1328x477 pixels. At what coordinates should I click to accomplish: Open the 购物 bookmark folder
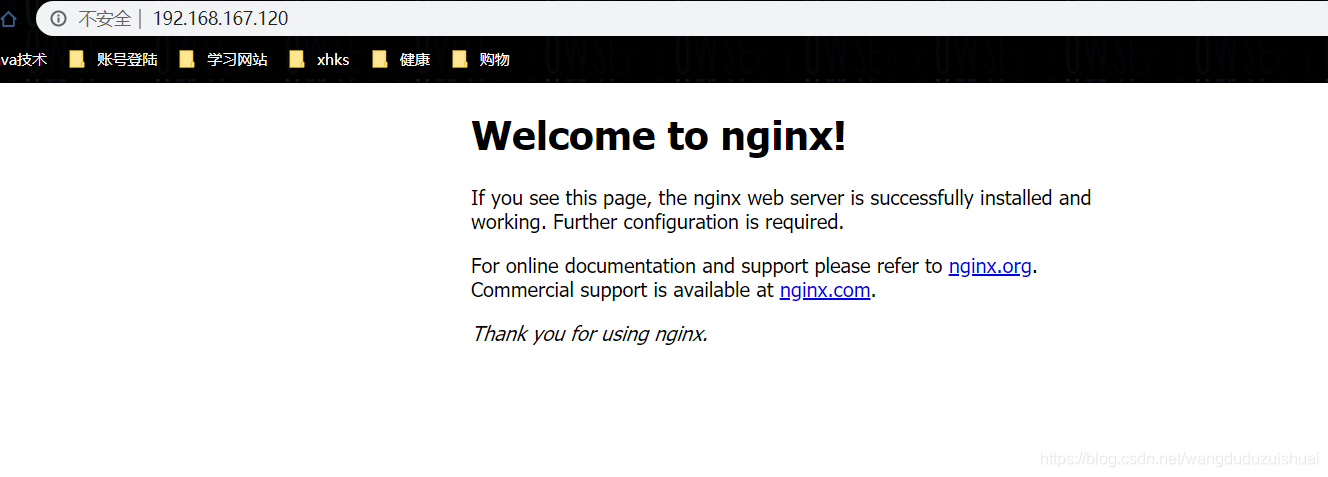[481, 59]
